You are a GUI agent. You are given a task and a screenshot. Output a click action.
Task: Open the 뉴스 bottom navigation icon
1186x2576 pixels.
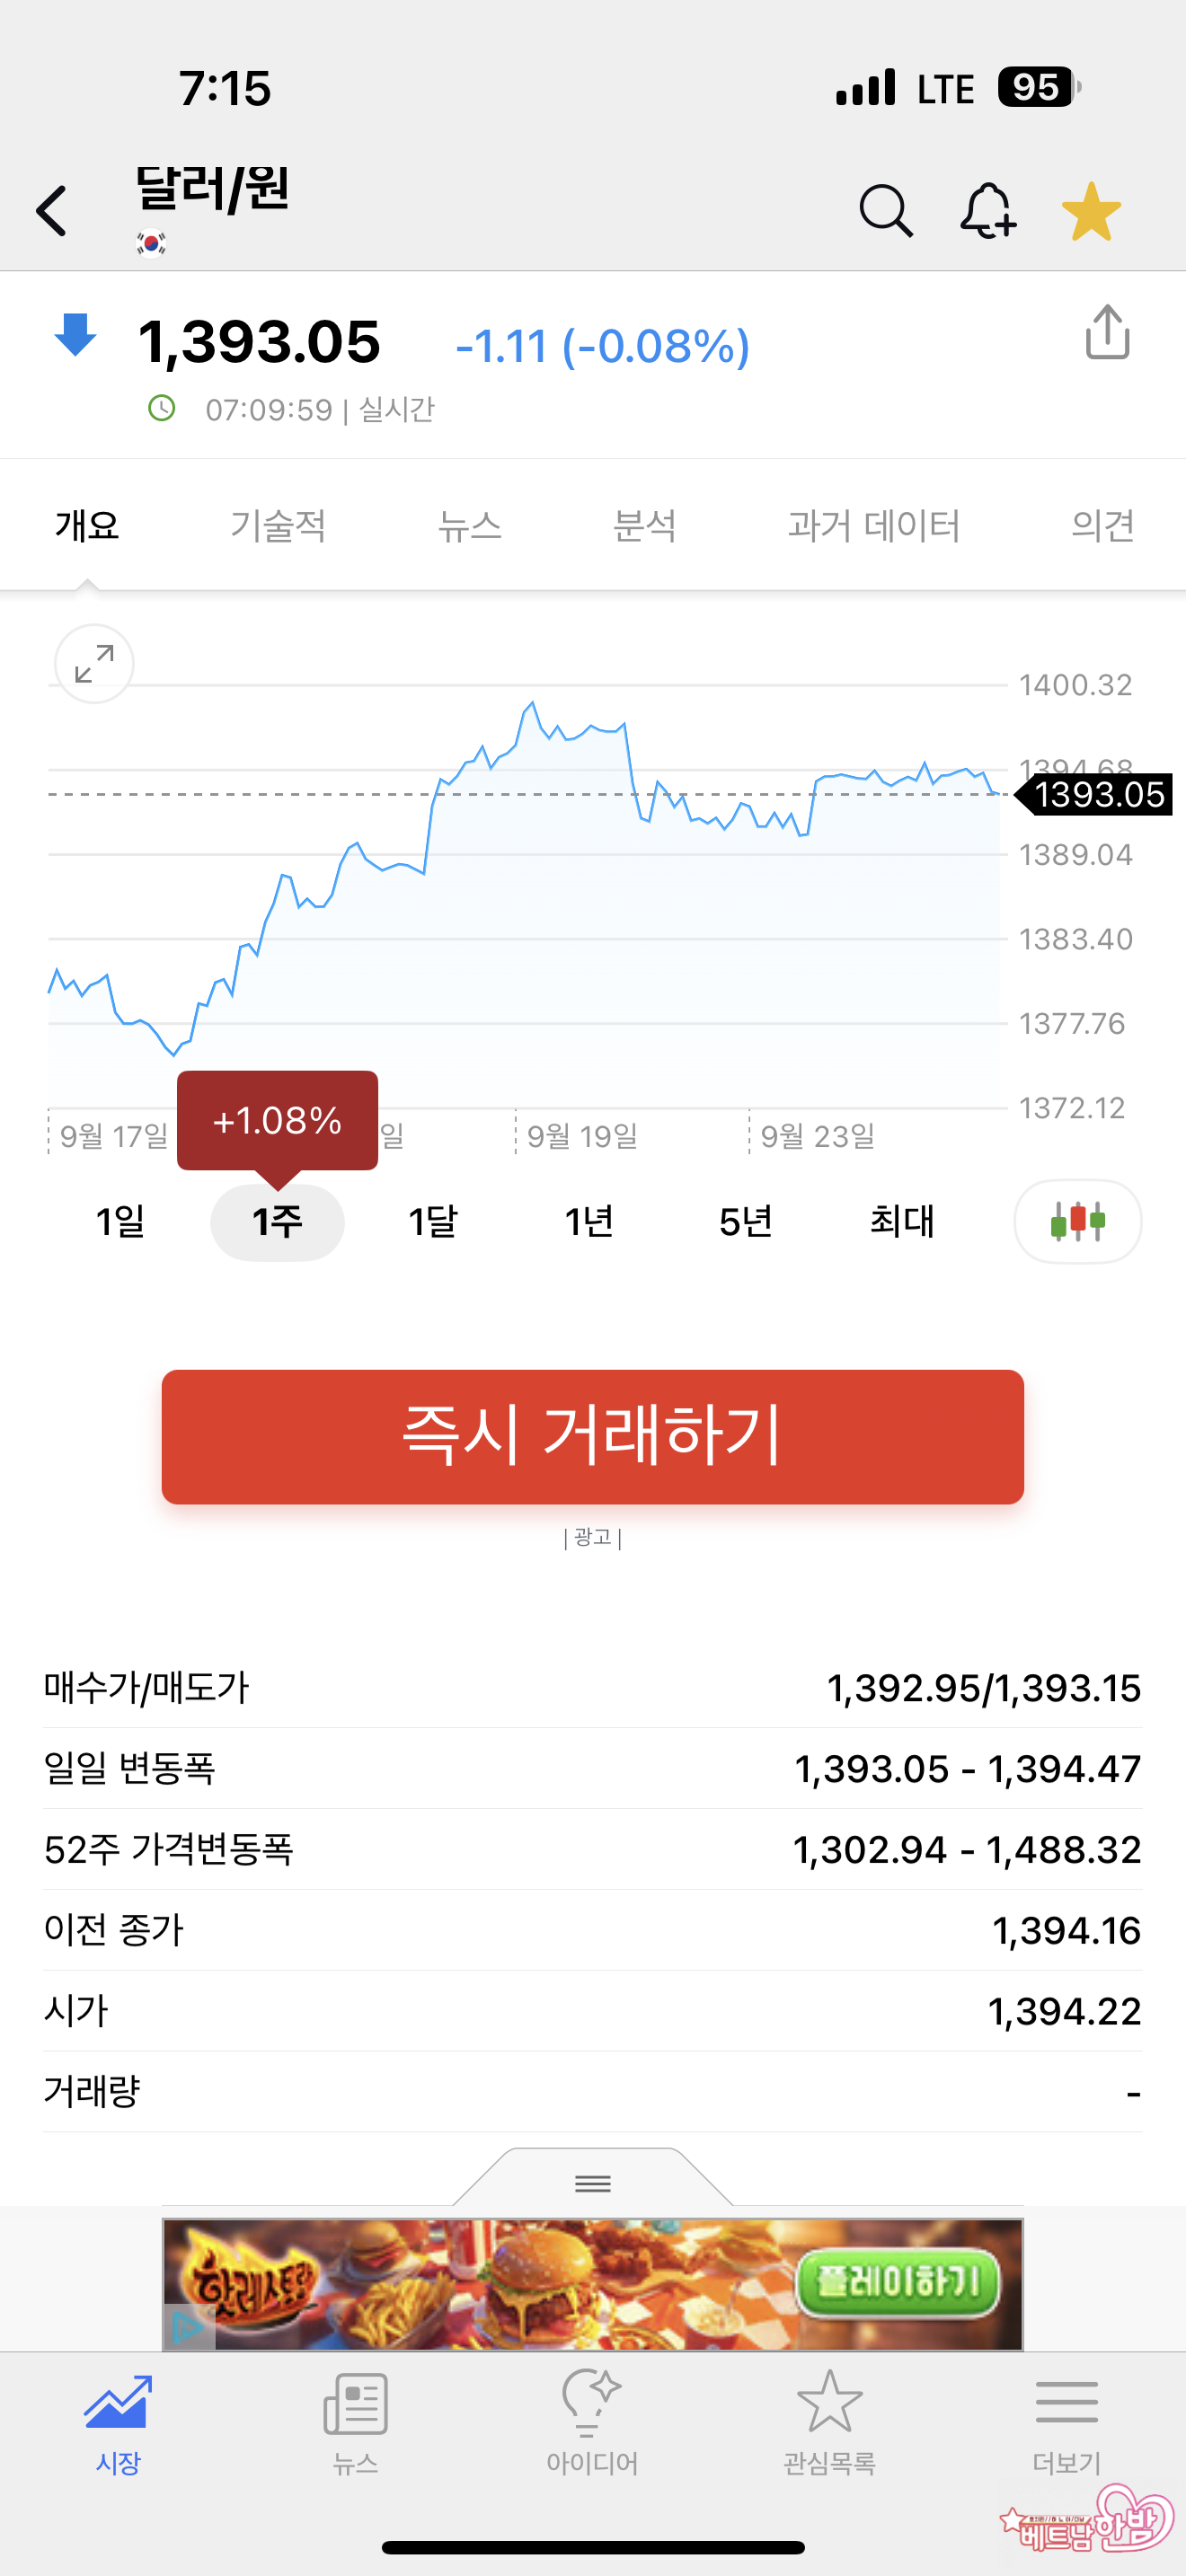tap(355, 2420)
